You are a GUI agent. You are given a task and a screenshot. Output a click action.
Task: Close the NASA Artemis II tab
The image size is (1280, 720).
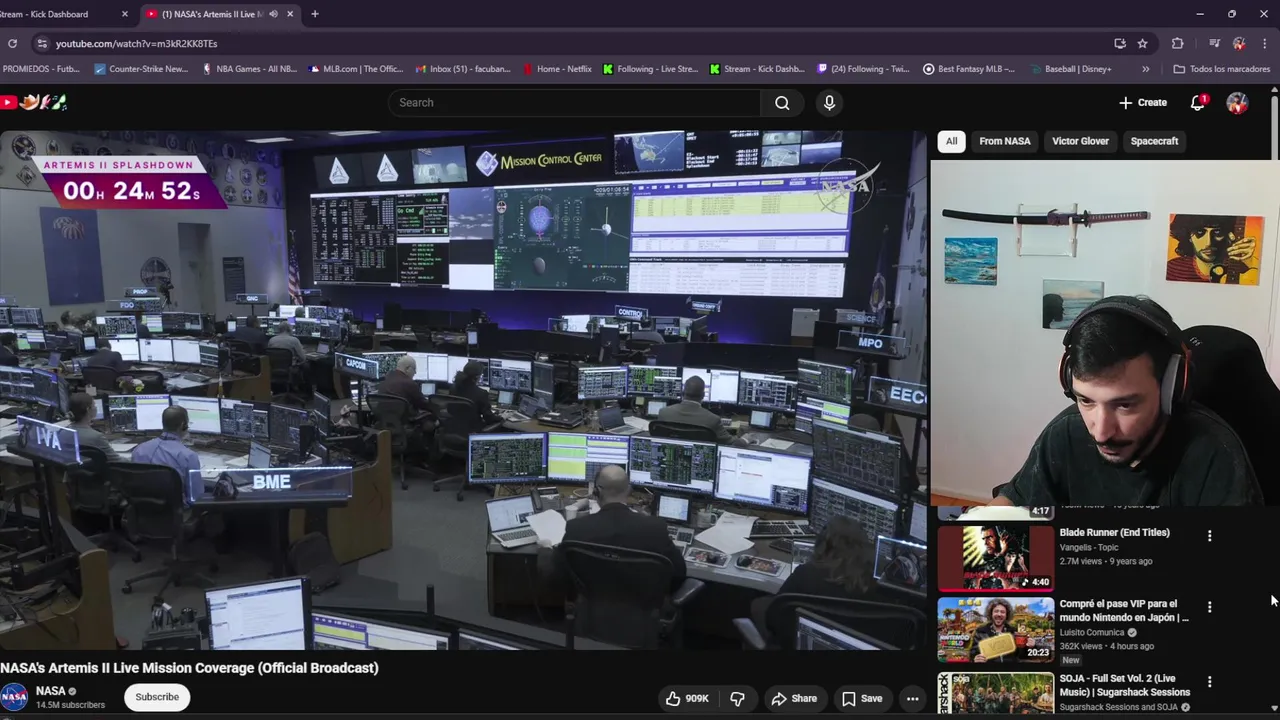tap(290, 14)
